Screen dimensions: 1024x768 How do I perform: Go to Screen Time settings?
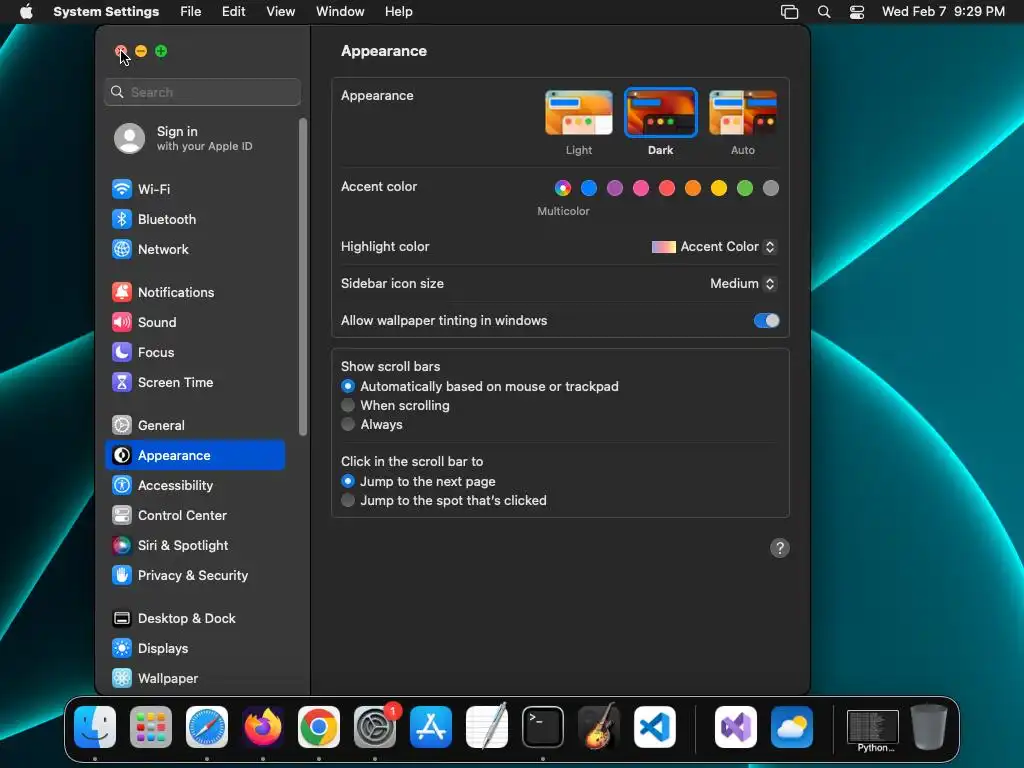click(x=195, y=383)
